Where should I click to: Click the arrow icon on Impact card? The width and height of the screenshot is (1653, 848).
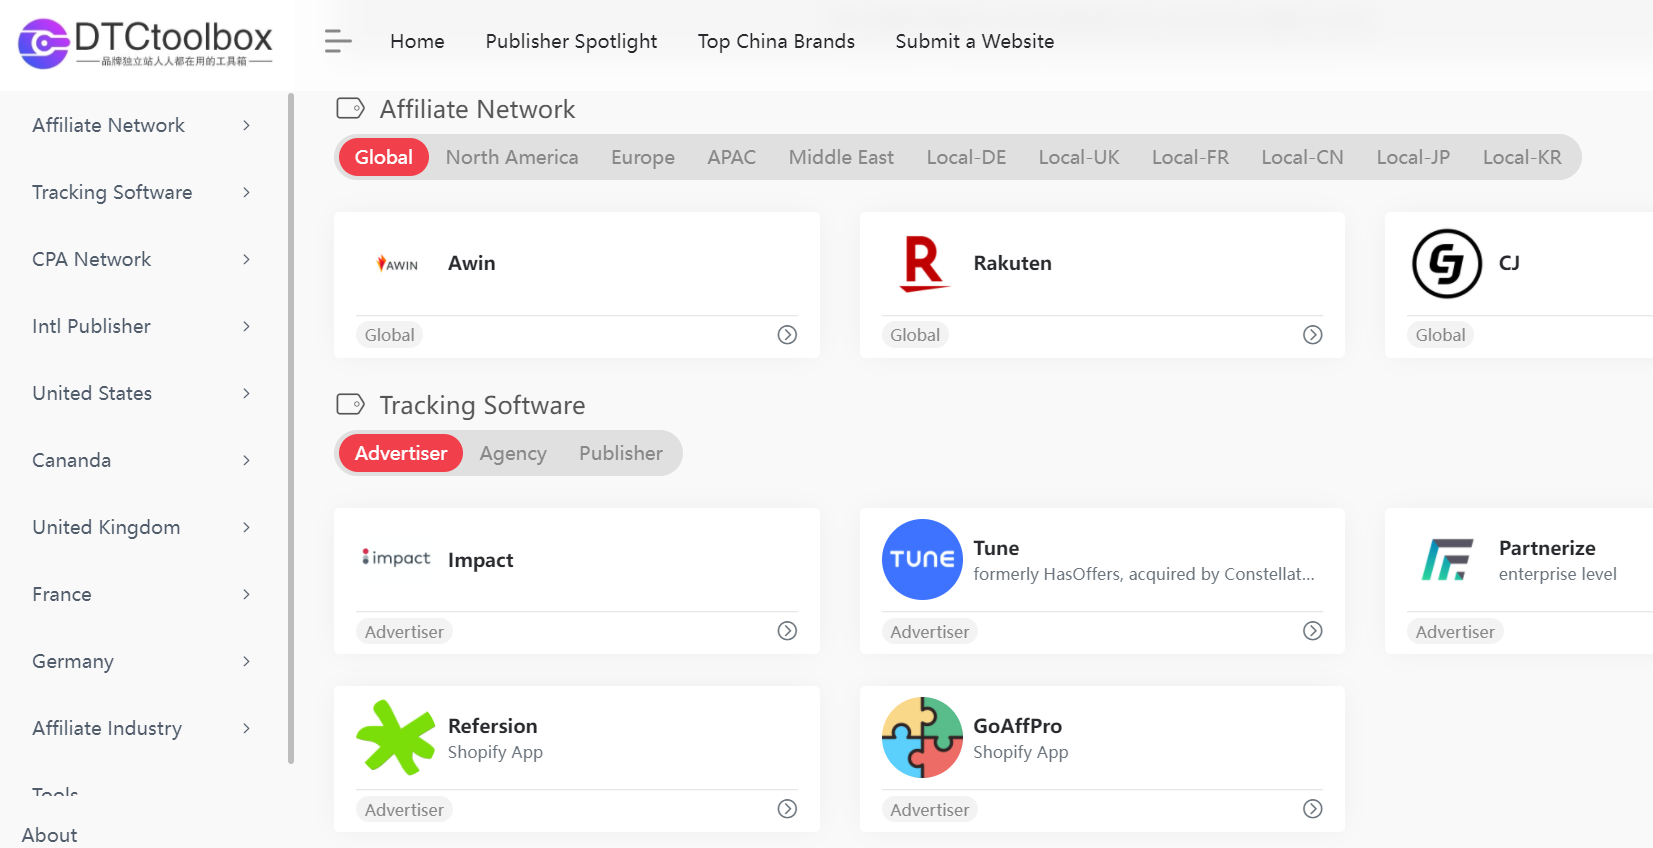point(787,631)
